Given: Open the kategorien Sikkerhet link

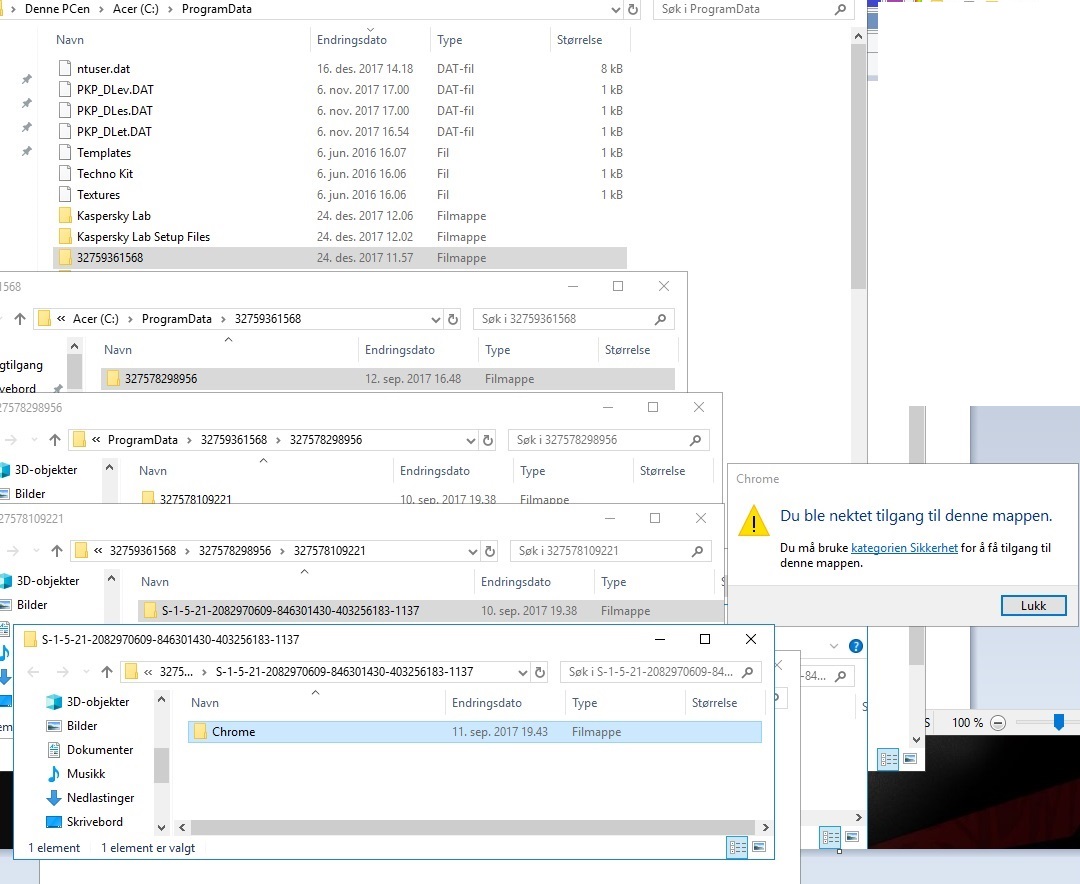Looking at the screenshot, I should point(904,548).
